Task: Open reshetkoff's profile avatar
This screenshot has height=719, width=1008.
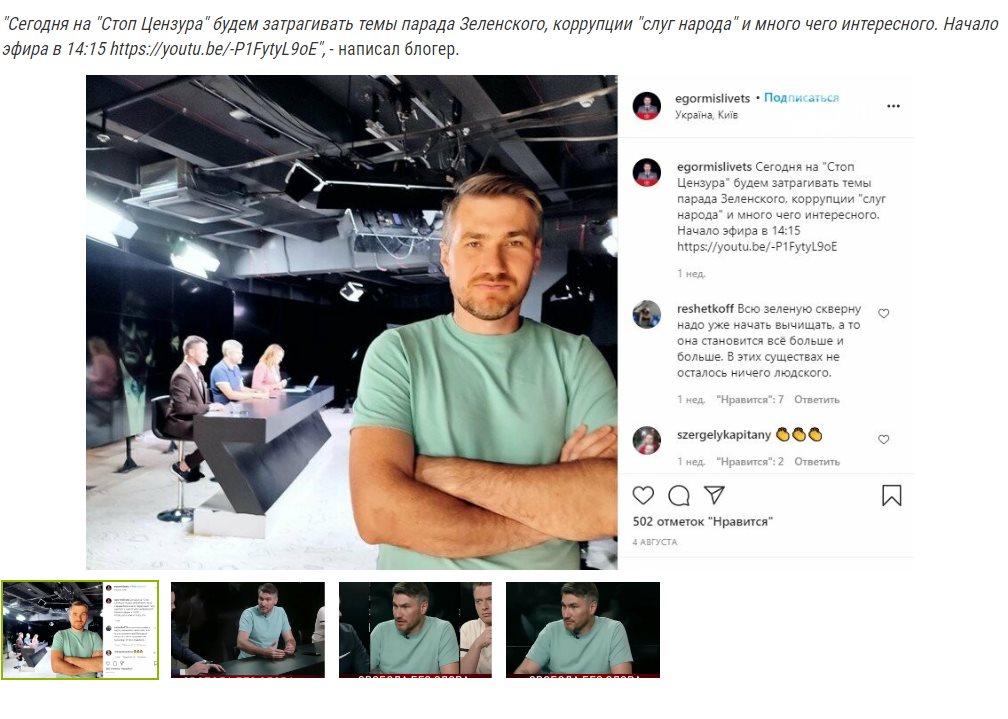Action: (647, 314)
